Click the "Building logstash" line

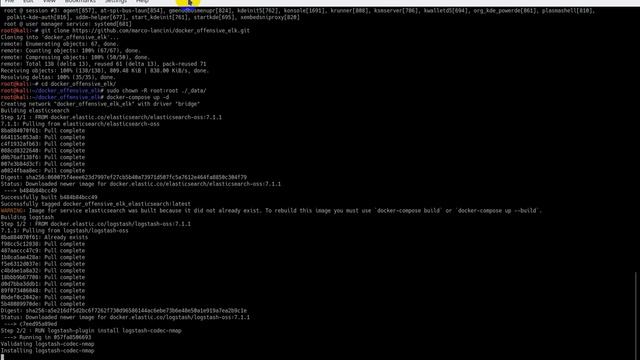(27, 217)
